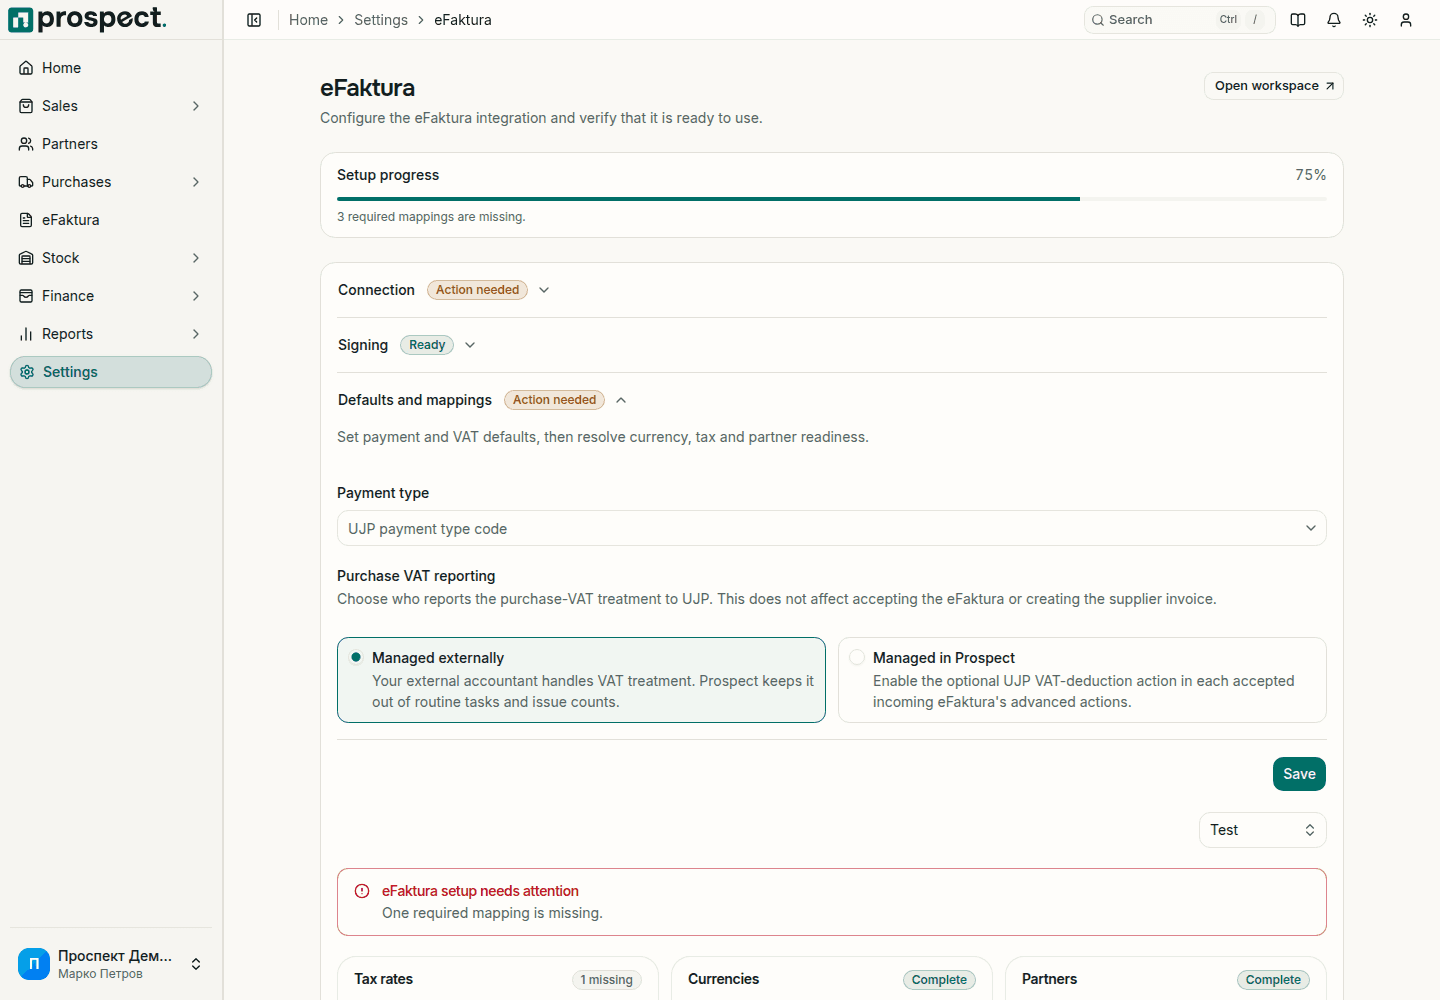The image size is (1440, 1000).
Task: Expand the Purchases submenu chevron
Action: click(x=196, y=182)
